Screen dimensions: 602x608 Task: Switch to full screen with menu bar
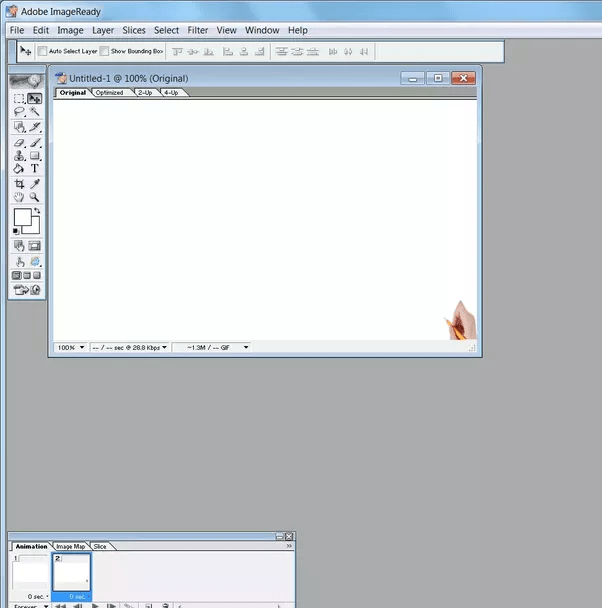pos(27,276)
